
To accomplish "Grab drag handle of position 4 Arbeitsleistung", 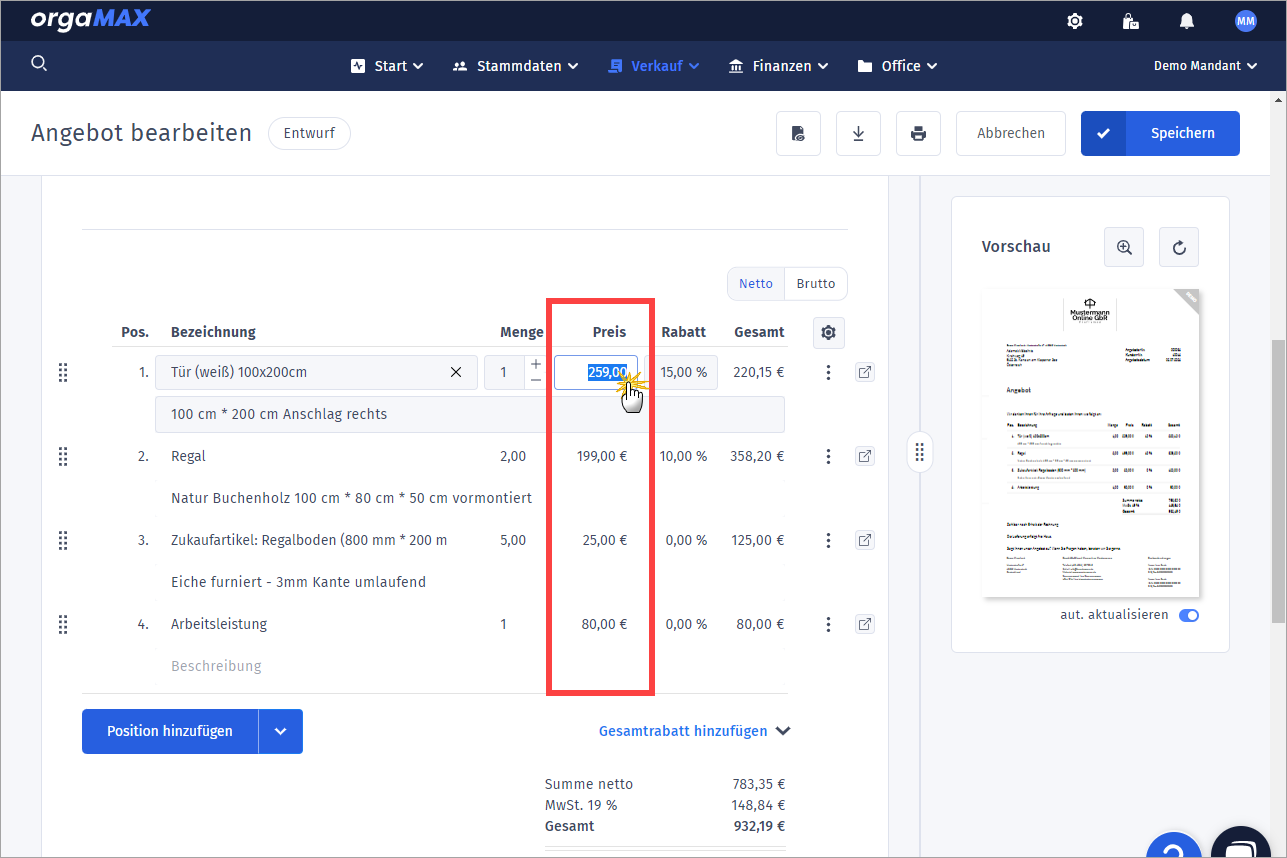I will (63, 624).
